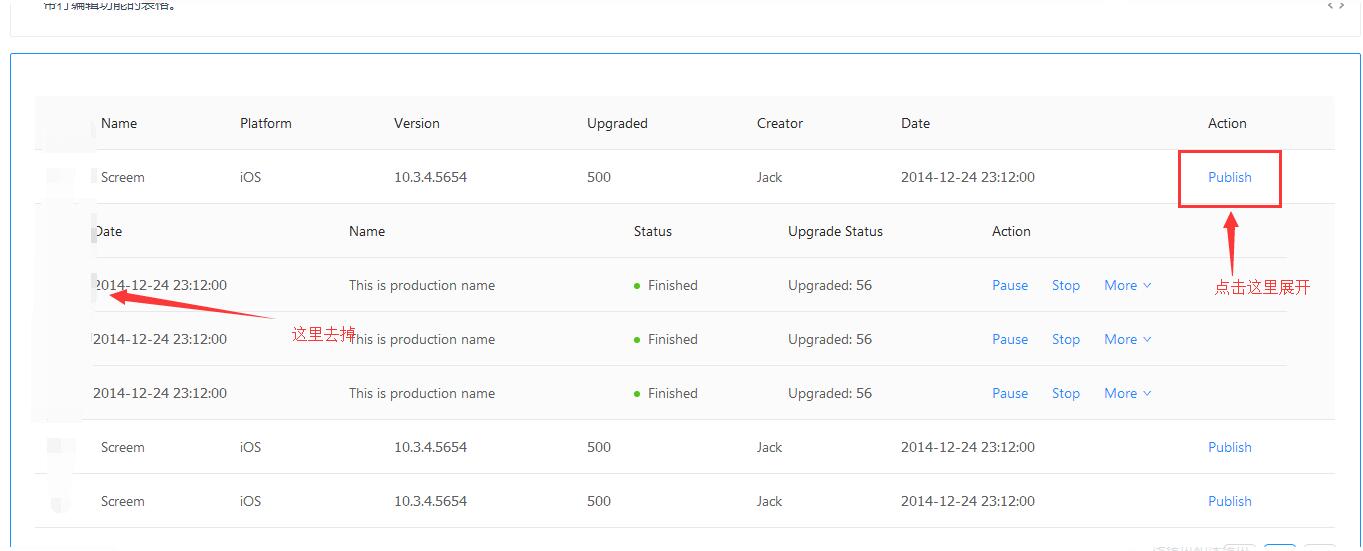Expand the More menu in second nested row
The image size is (1363, 551).
tap(1127, 339)
